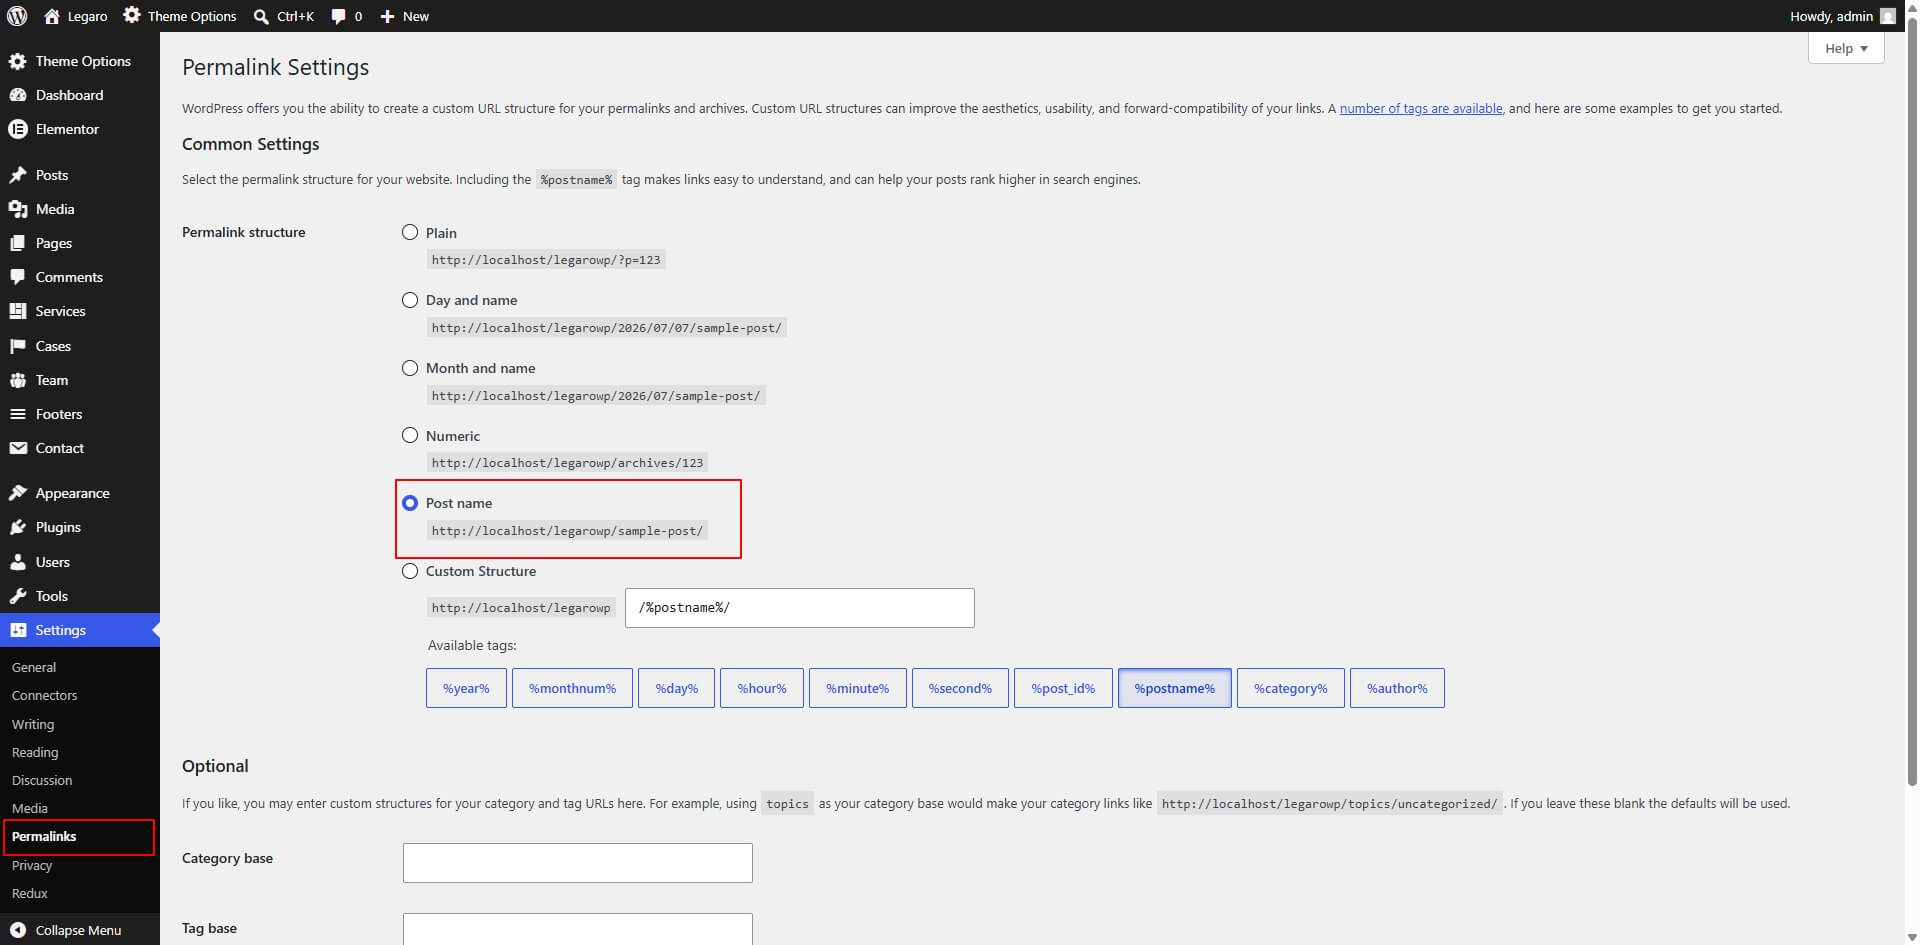Click the WordPress logo icon

[17, 16]
